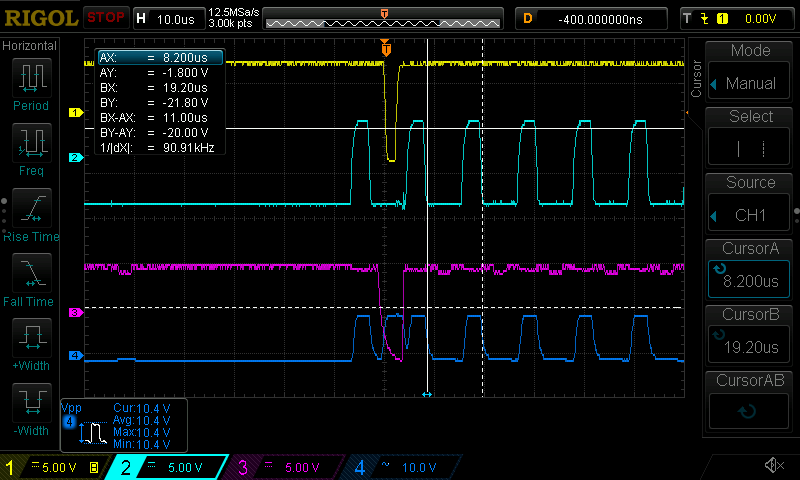Viewport: 800px width, 480px height.
Task: Click the orange trigger position marker
Action: point(386,48)
